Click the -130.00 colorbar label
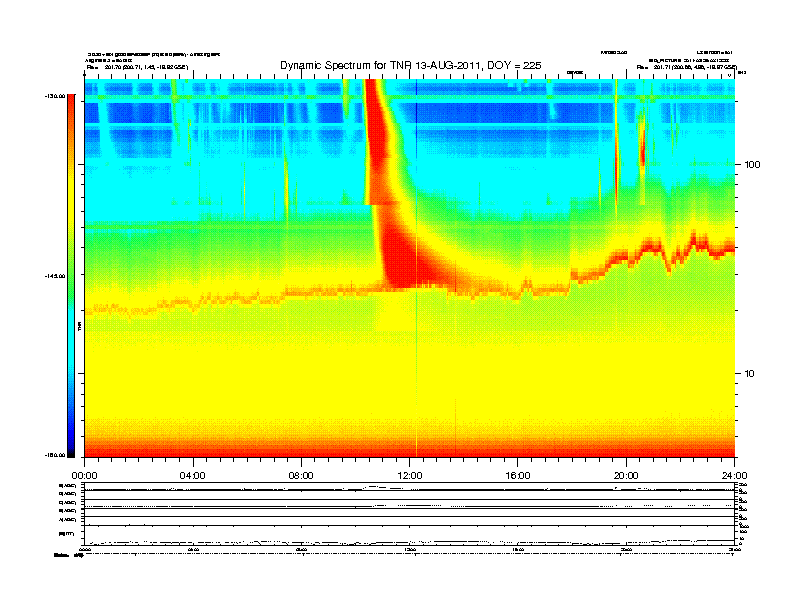Screen dimensions: 792x612 pos(56,95)
